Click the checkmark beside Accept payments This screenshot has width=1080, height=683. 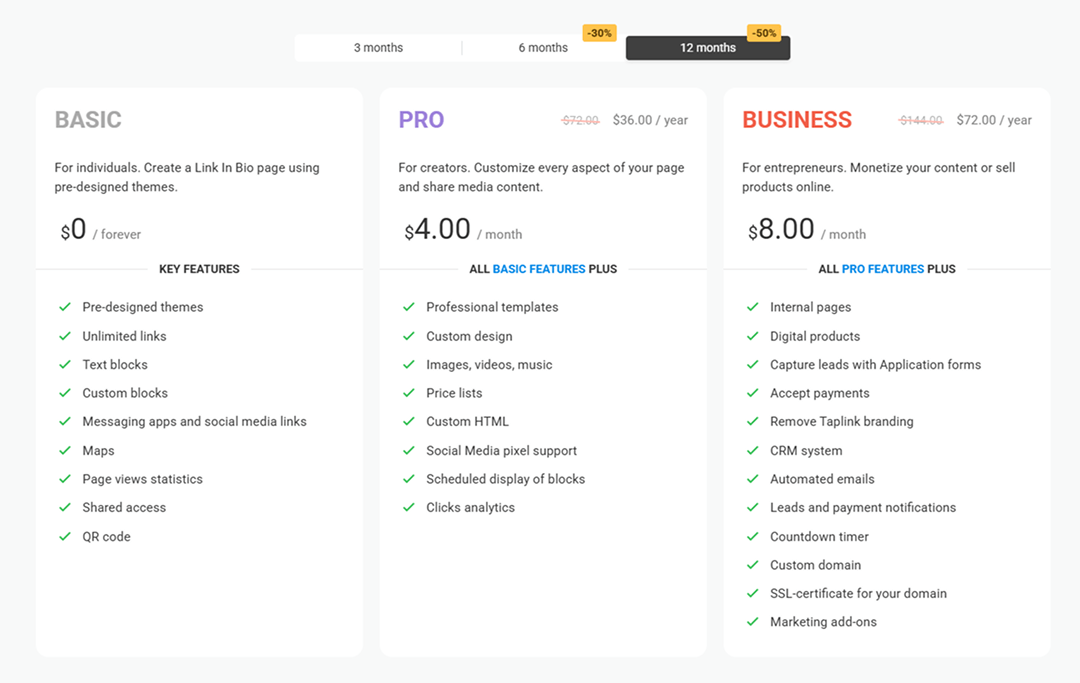click(753, 393)
